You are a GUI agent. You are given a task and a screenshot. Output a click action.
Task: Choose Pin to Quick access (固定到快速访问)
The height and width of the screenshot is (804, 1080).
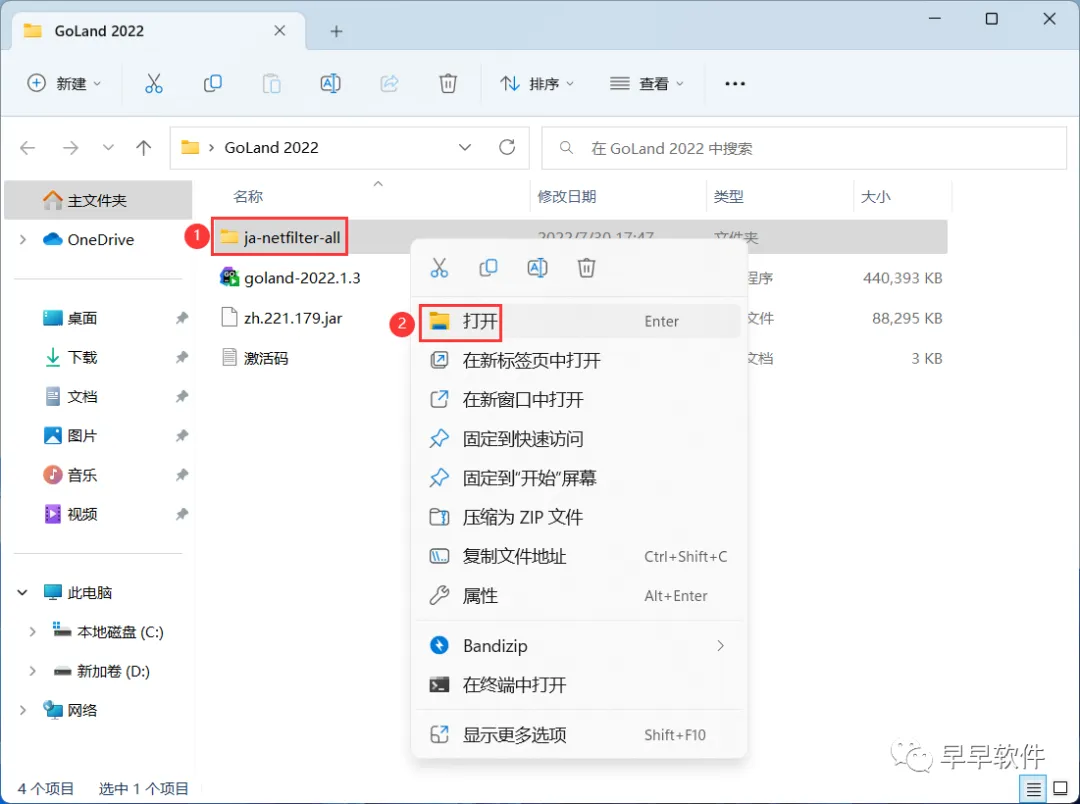point(579,439)
